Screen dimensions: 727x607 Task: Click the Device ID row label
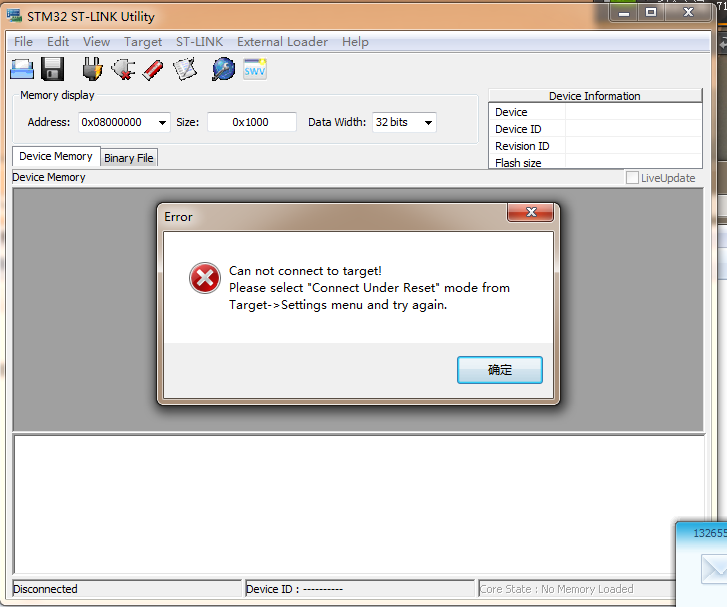click(518, 129)
